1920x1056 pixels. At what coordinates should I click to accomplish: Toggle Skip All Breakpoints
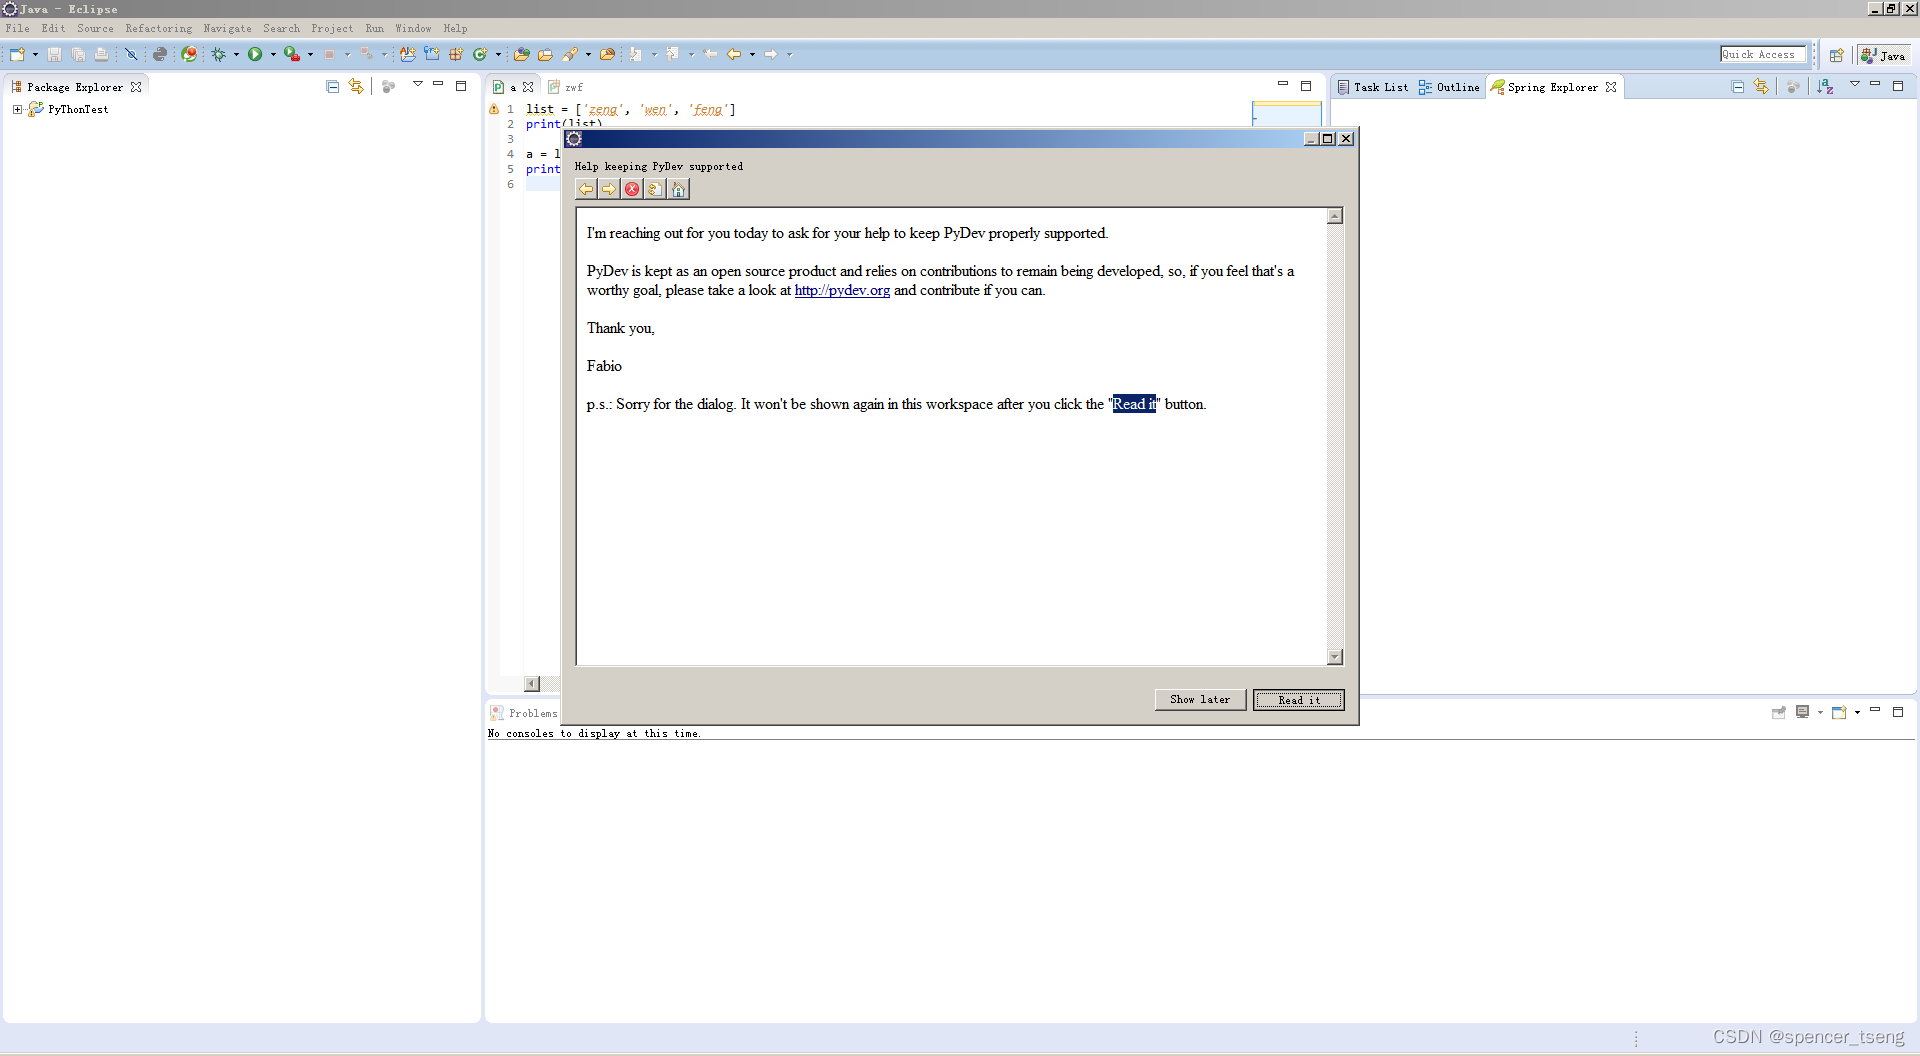point(132,55)
